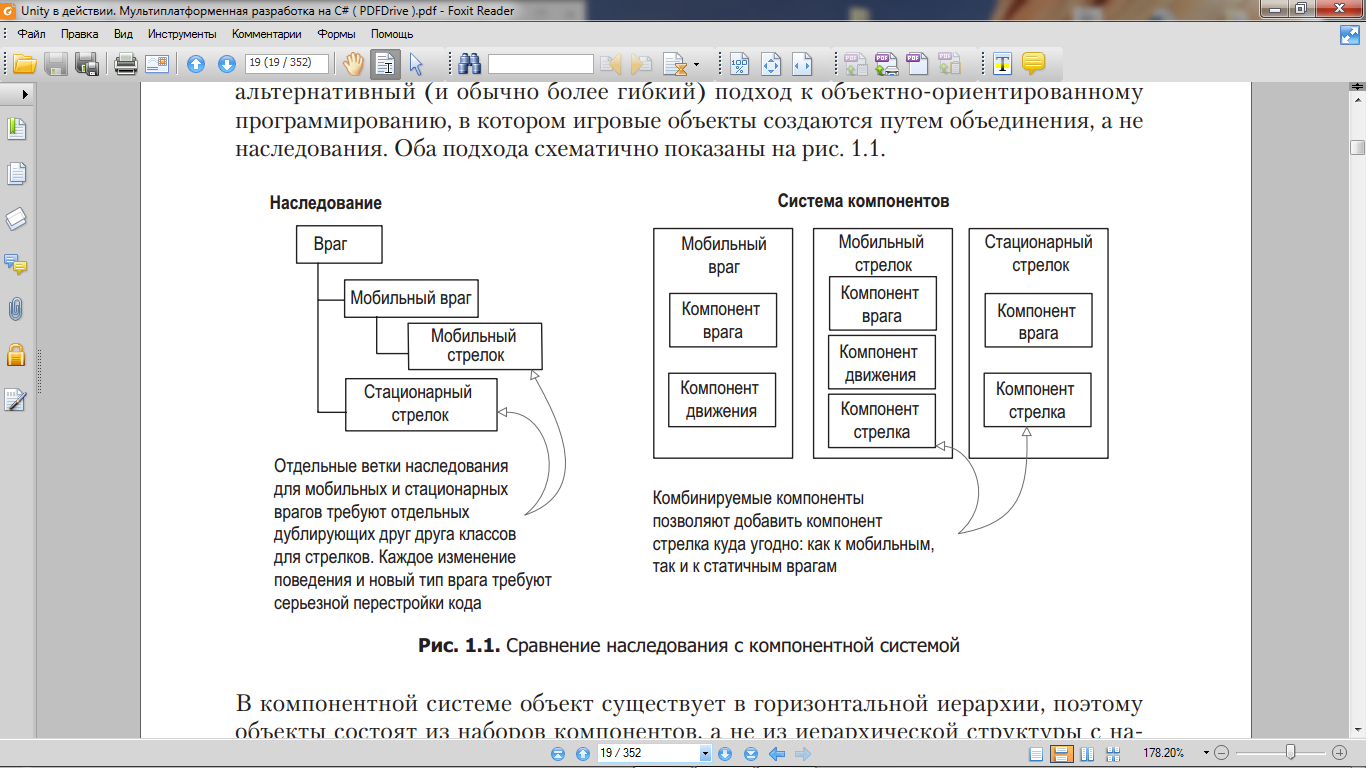
Task: Open Bookmarks panel in left sidebar
Action: [16, 129]
